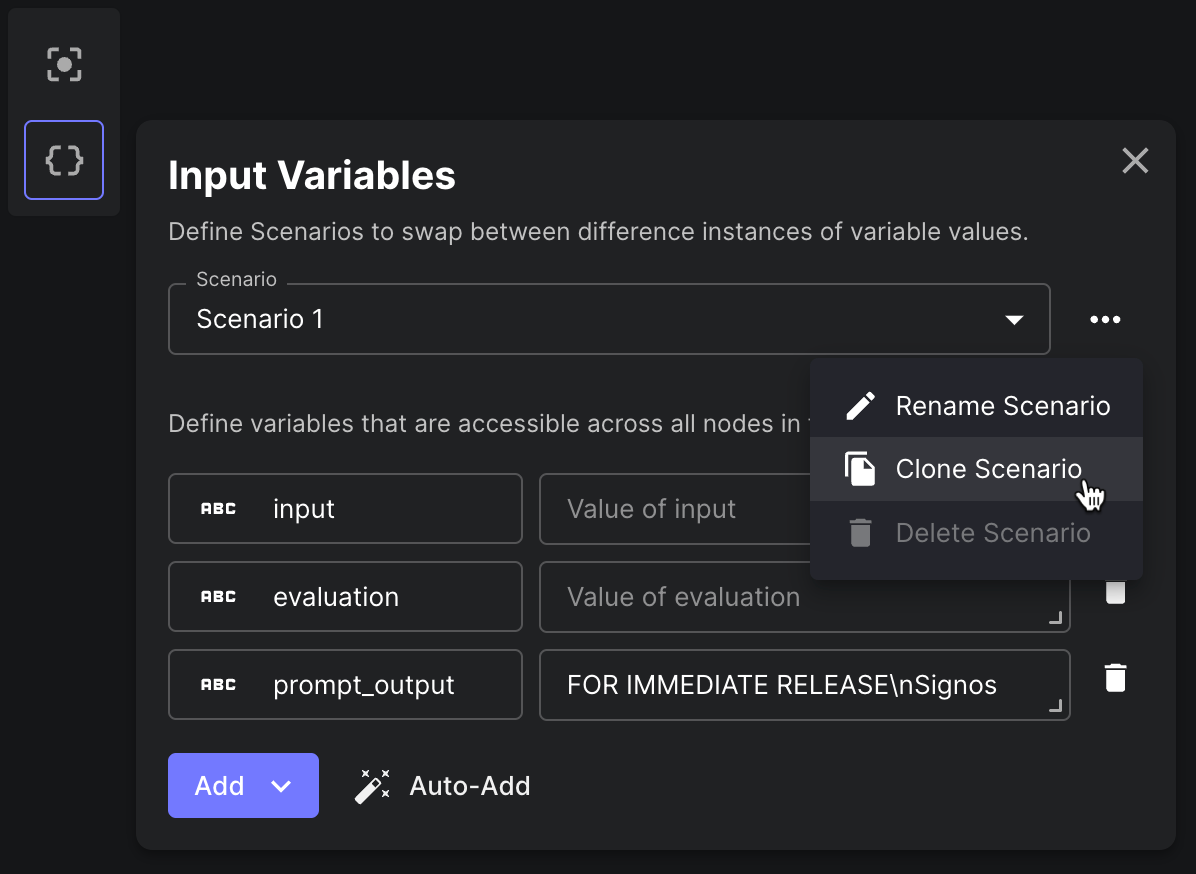Click the clone pages icon in menu

click(x=859, y=469)
